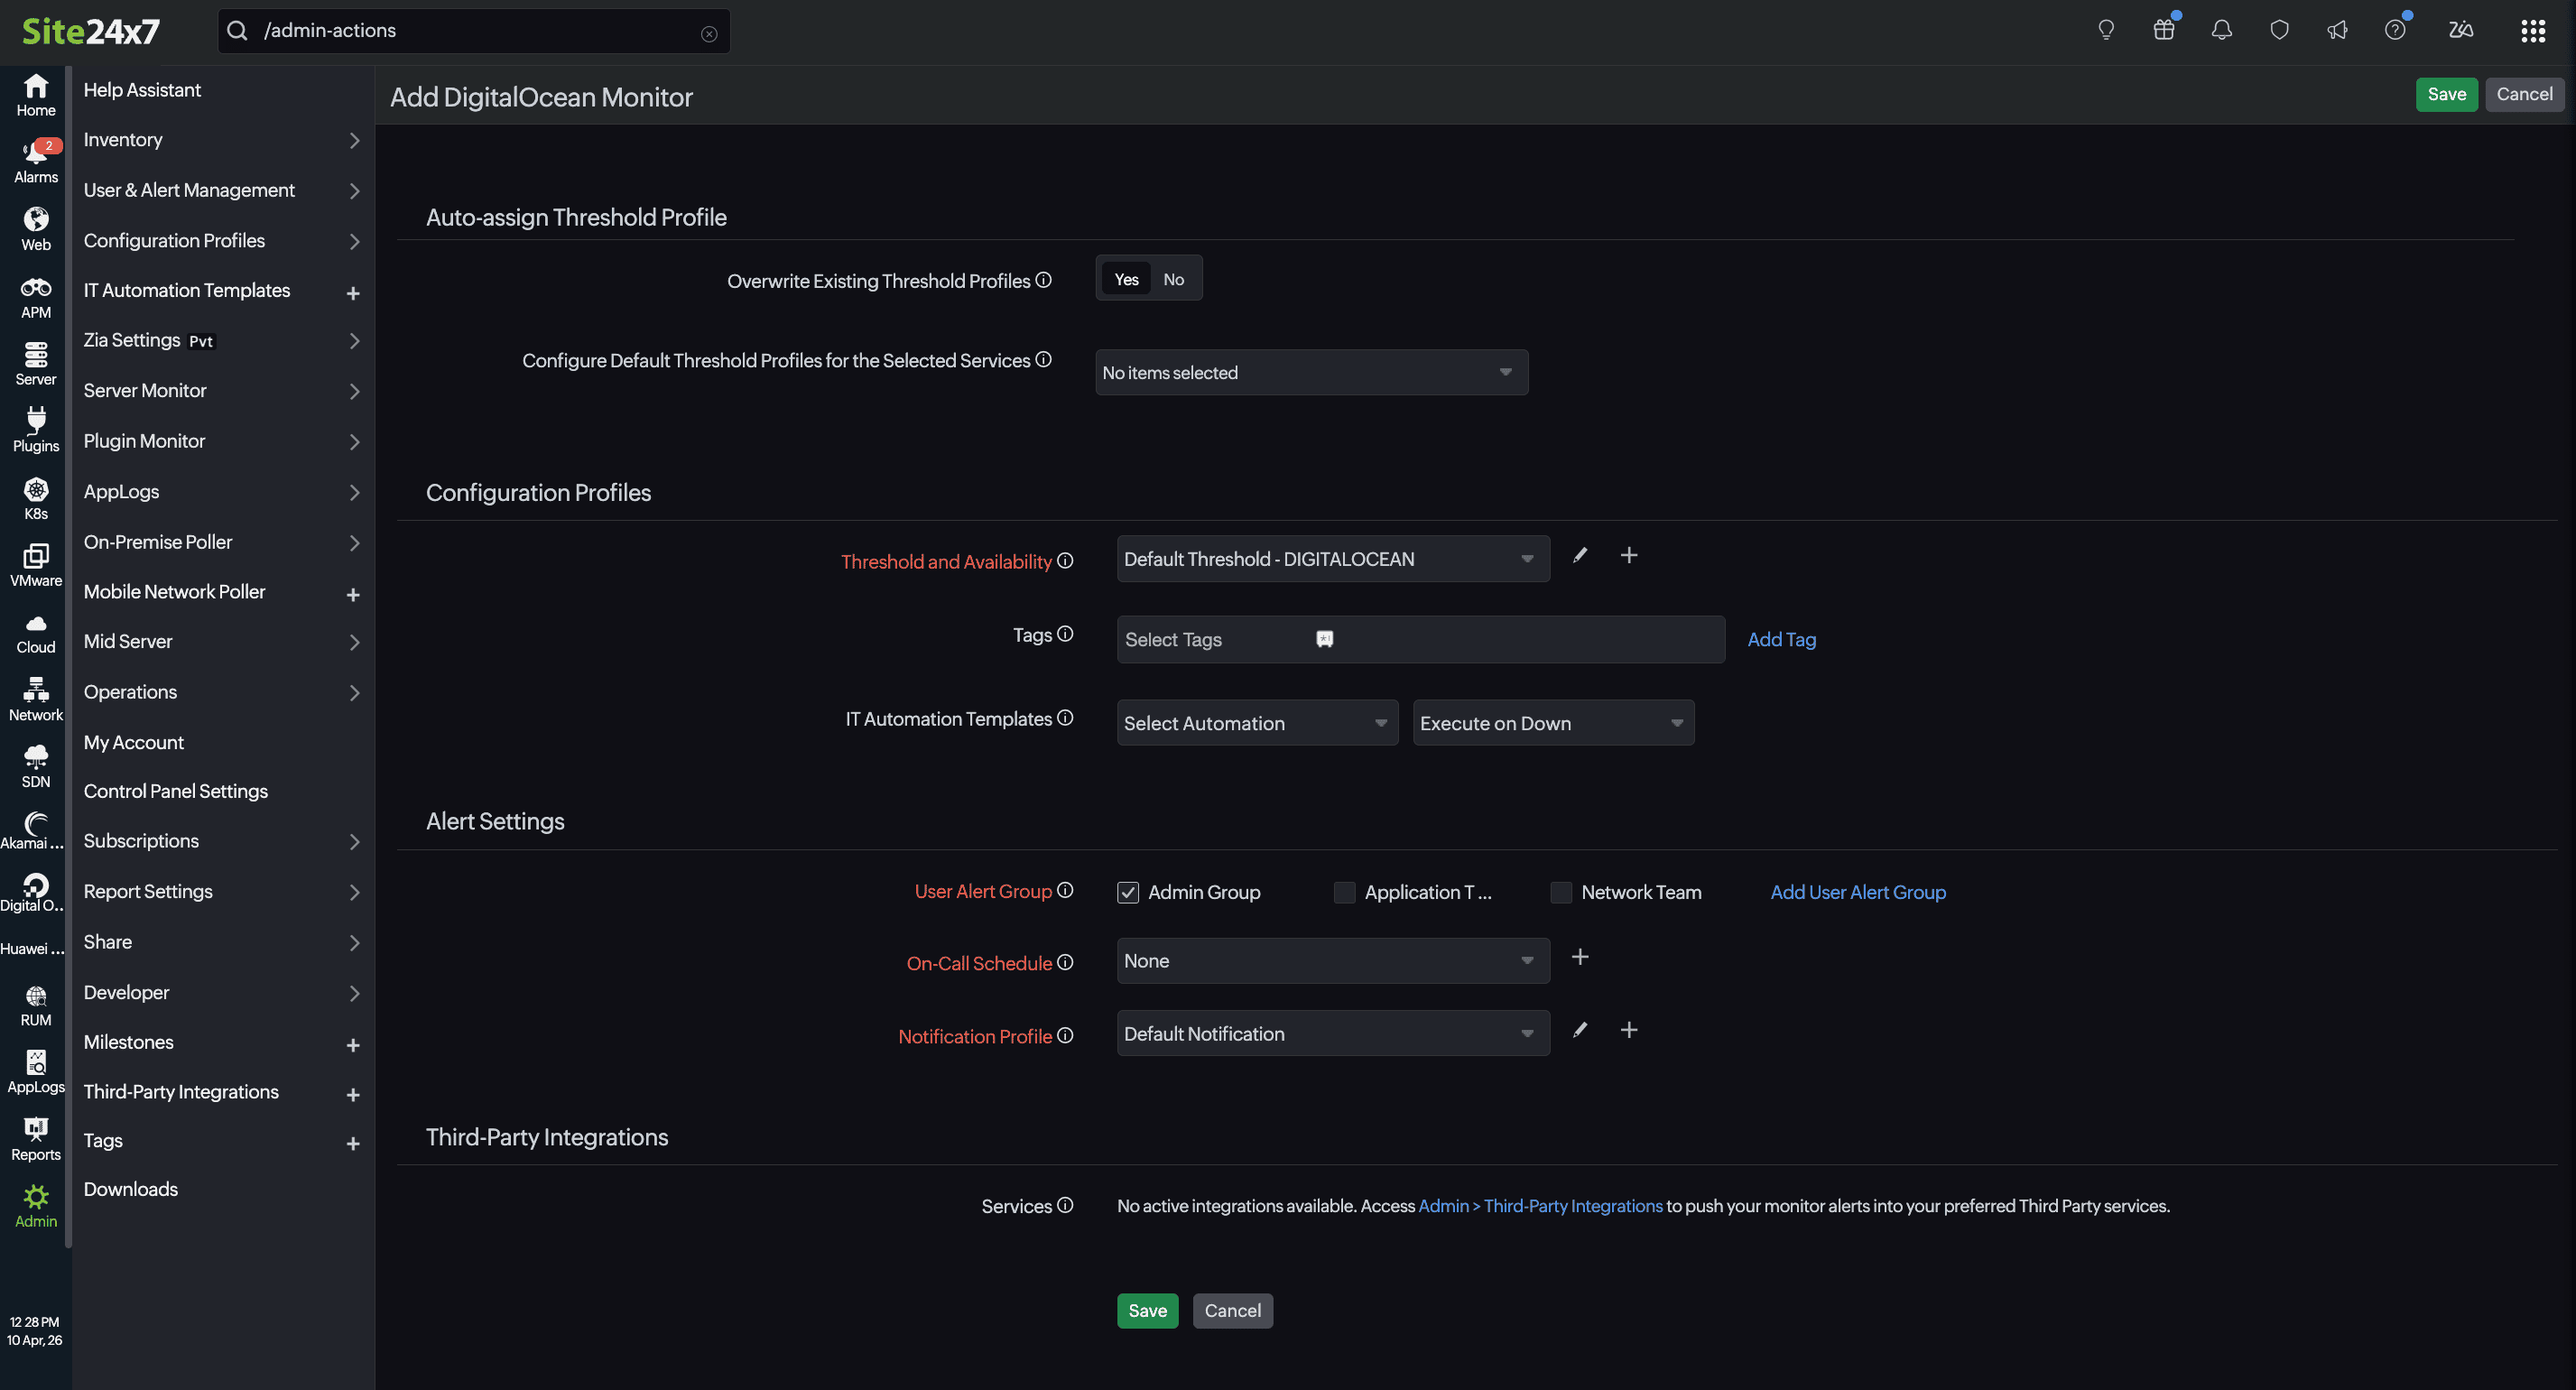
Task: Edit the Default Threshold profile with the pencil icon
Action: 1580,555
